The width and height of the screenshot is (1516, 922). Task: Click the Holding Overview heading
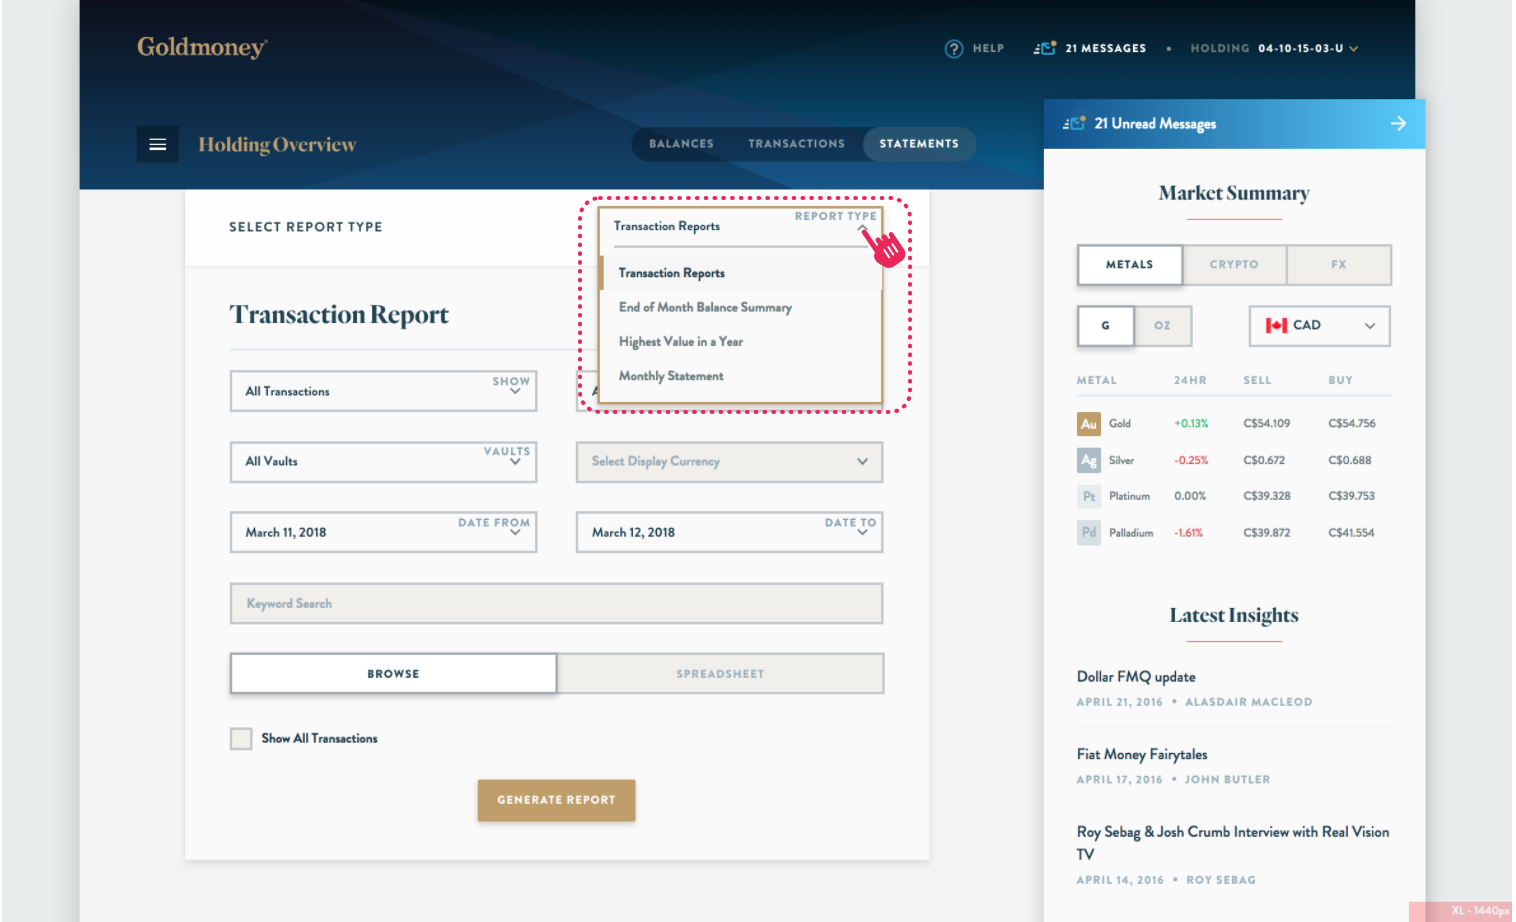pos(277,145)
